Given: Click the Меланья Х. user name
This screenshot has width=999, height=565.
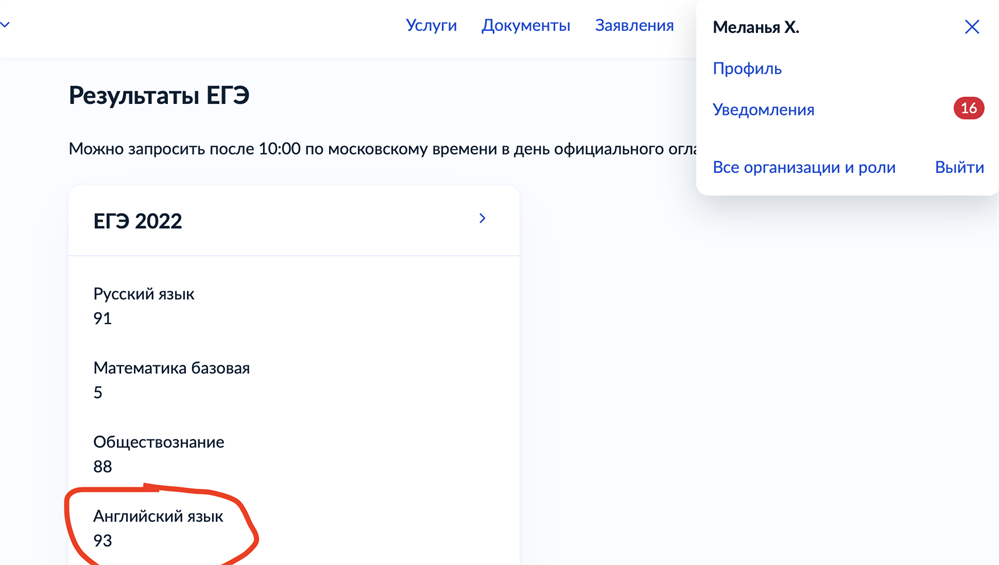Looking at the screenshot, I should pyautogui.click(x=756, y=27).
